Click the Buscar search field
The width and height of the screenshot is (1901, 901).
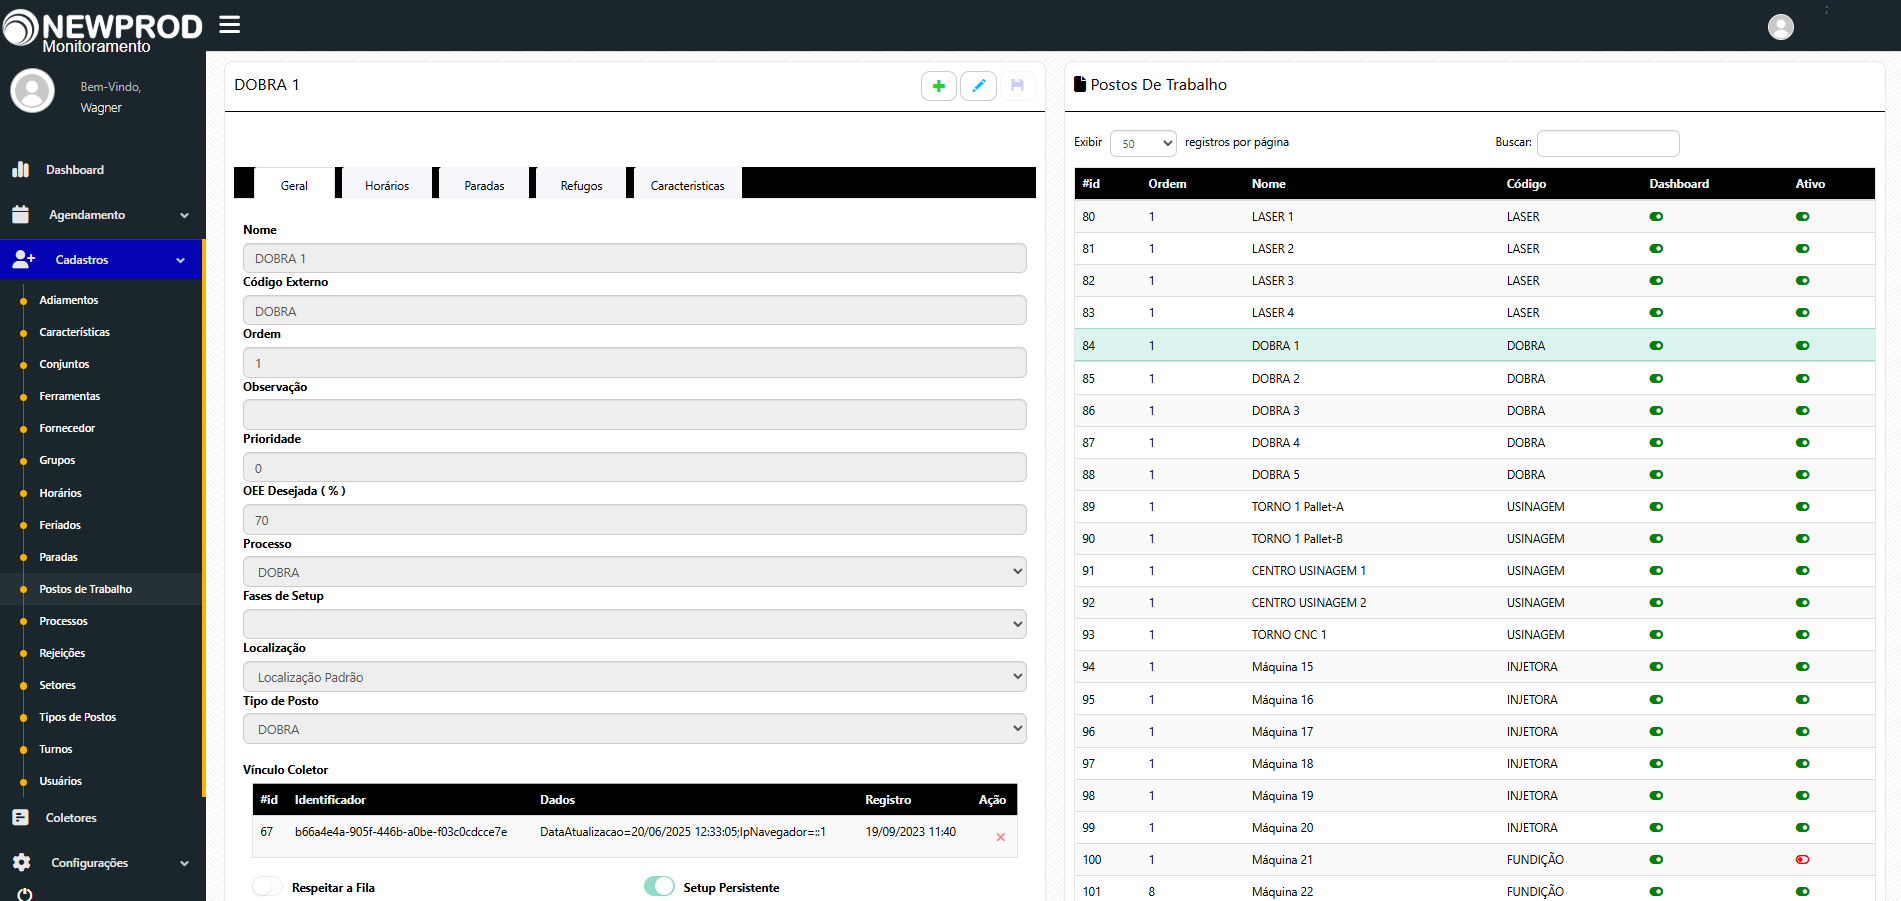point(1607,143)
